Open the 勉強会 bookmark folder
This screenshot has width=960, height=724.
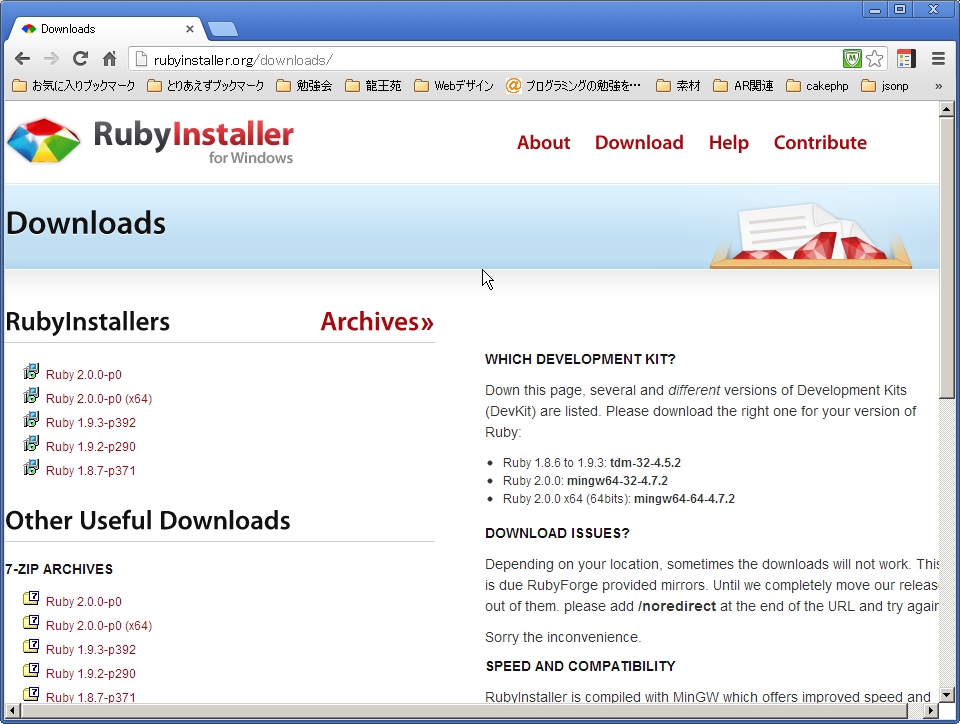click(304, 86)
